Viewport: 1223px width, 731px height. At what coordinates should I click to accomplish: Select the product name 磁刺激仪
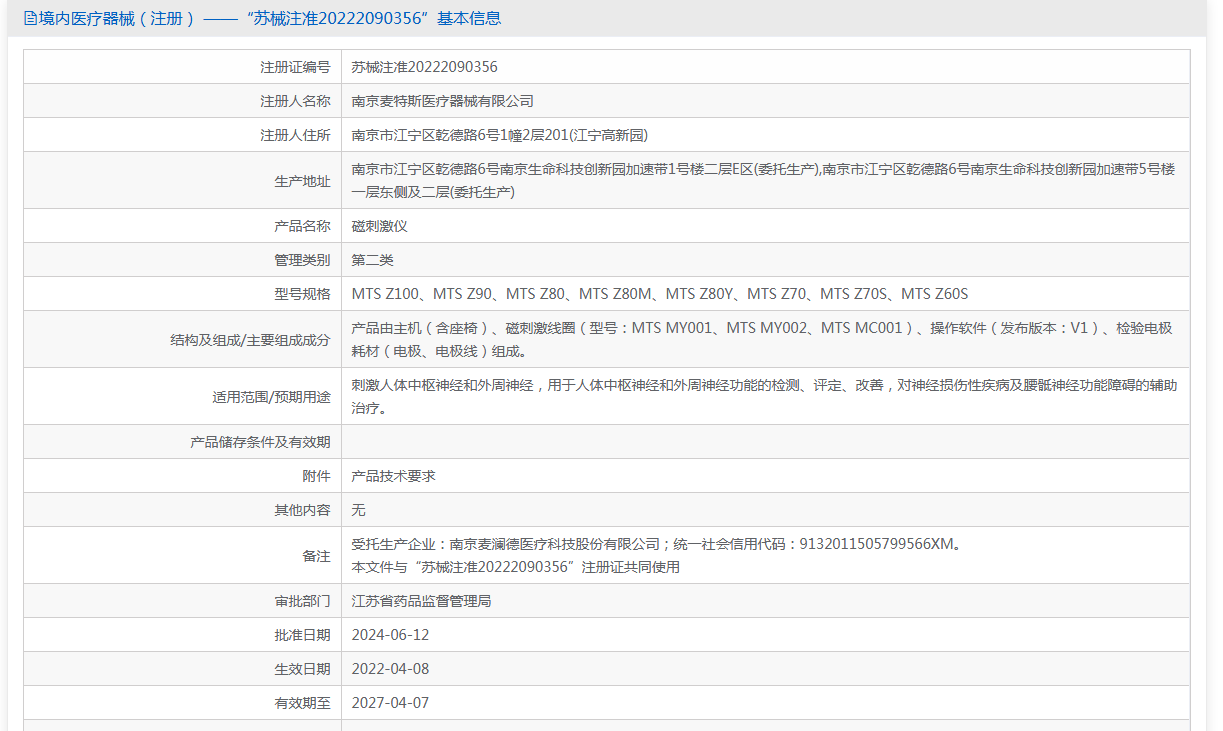[380, 226]
